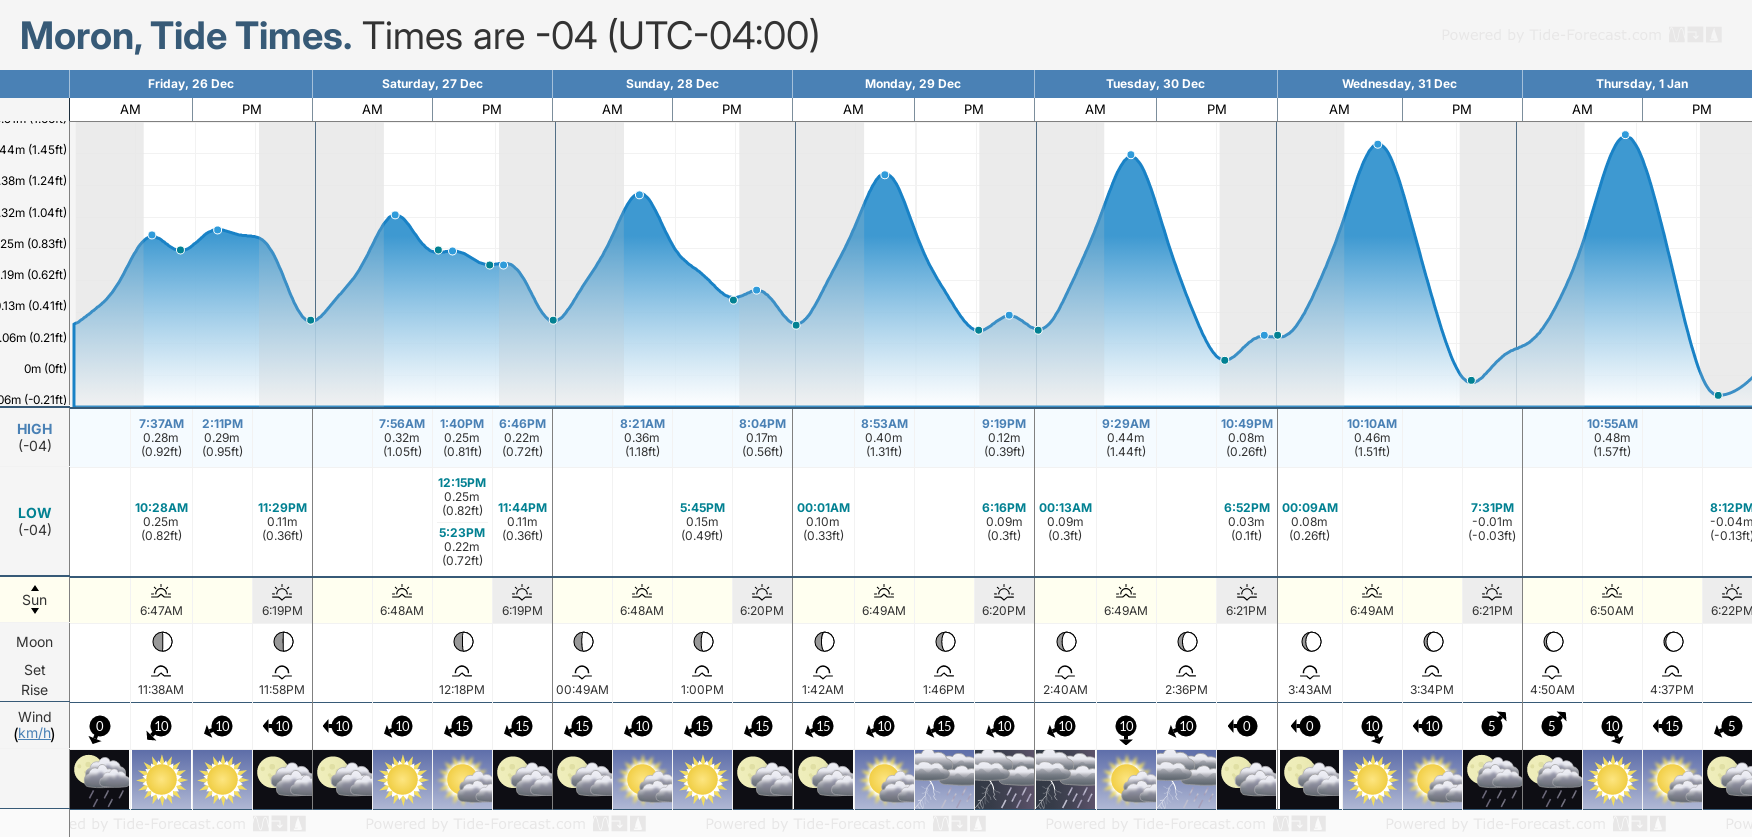1752x837 pixels.
Task: Click the moonrise icon above 4:37PM
Action: [1672, 671]
